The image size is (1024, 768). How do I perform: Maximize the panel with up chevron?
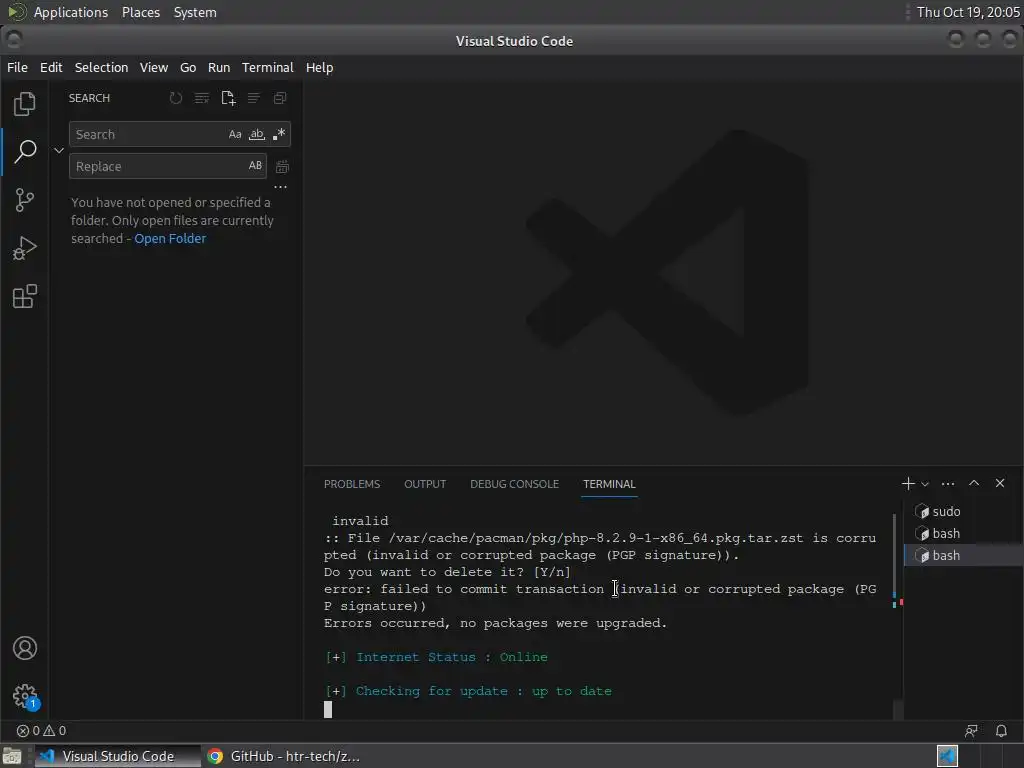coord(974,483)
